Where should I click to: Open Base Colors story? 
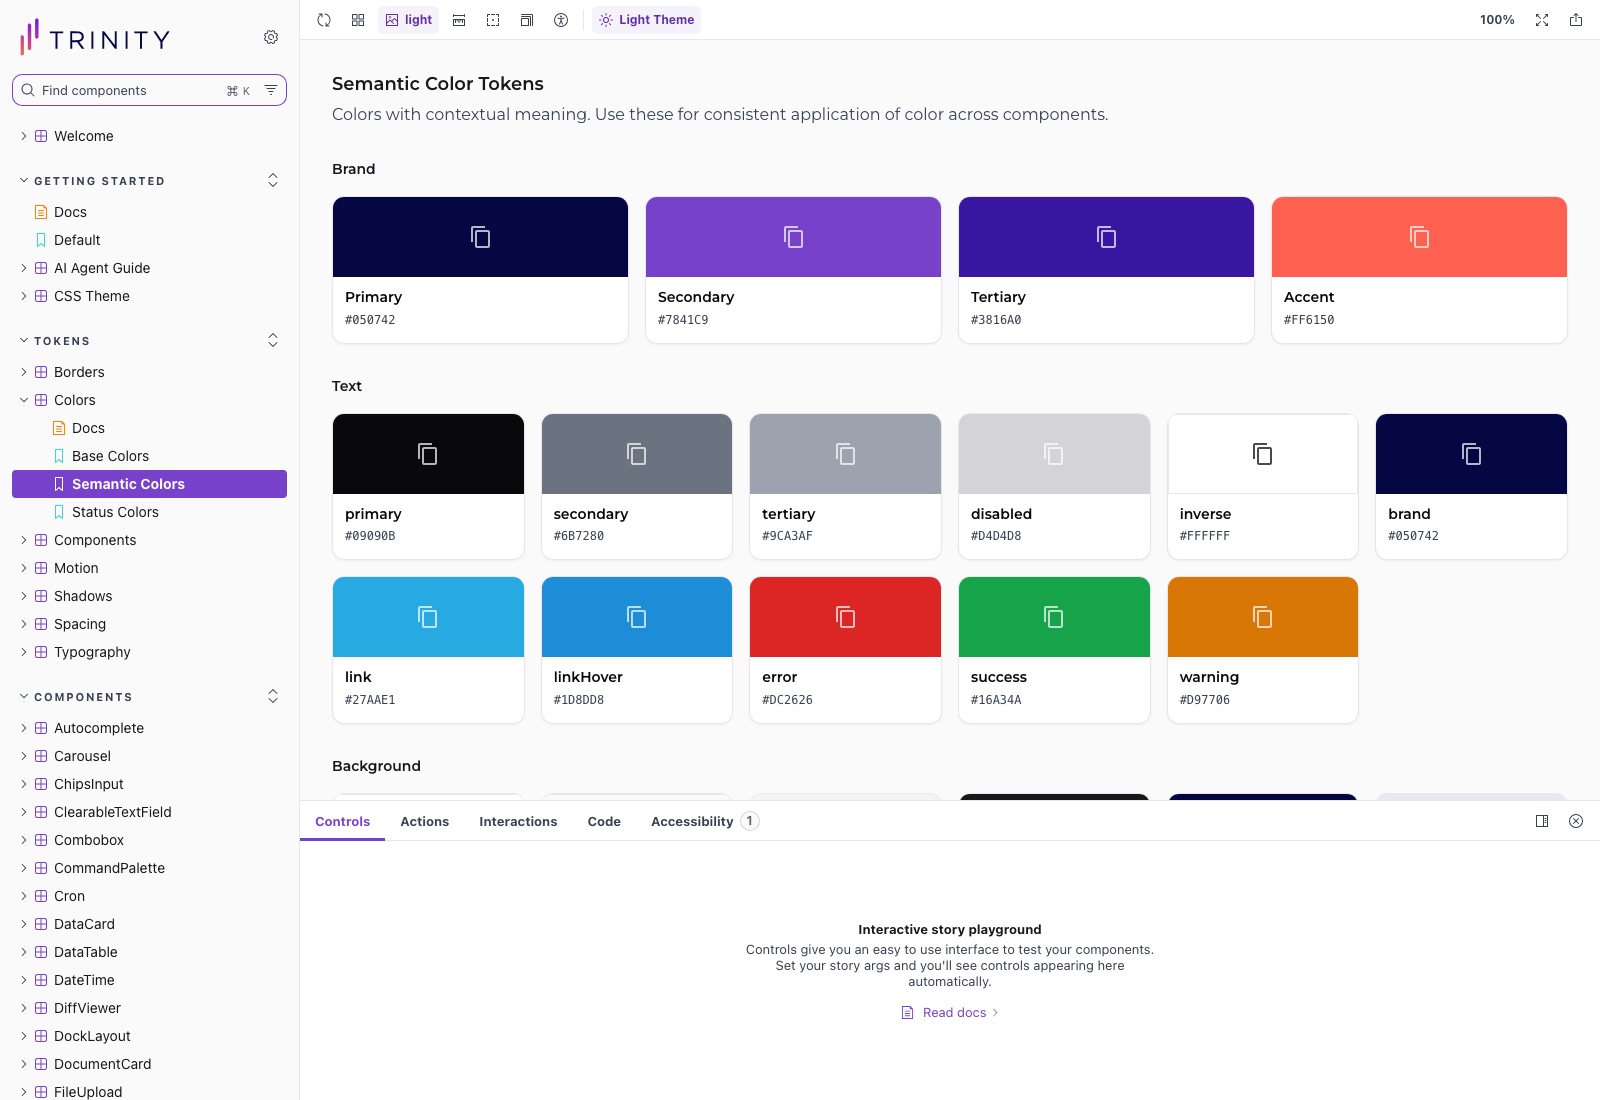point(150,456)
